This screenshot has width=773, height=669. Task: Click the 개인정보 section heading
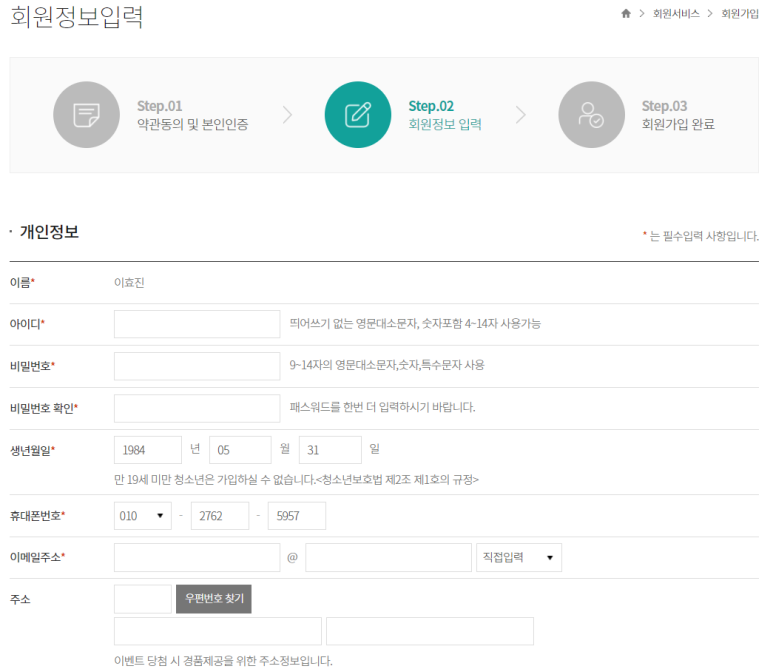tap(49, 232)
